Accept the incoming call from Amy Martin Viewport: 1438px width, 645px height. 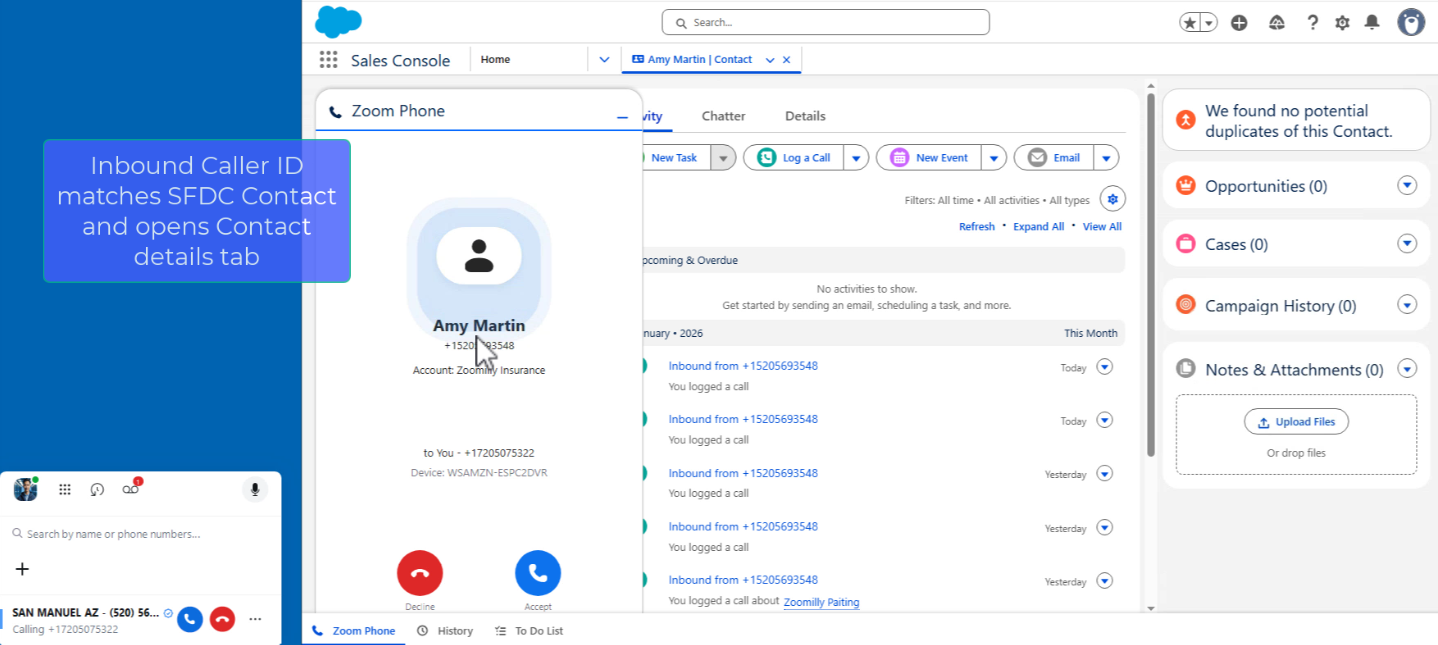tap(537, 573)
